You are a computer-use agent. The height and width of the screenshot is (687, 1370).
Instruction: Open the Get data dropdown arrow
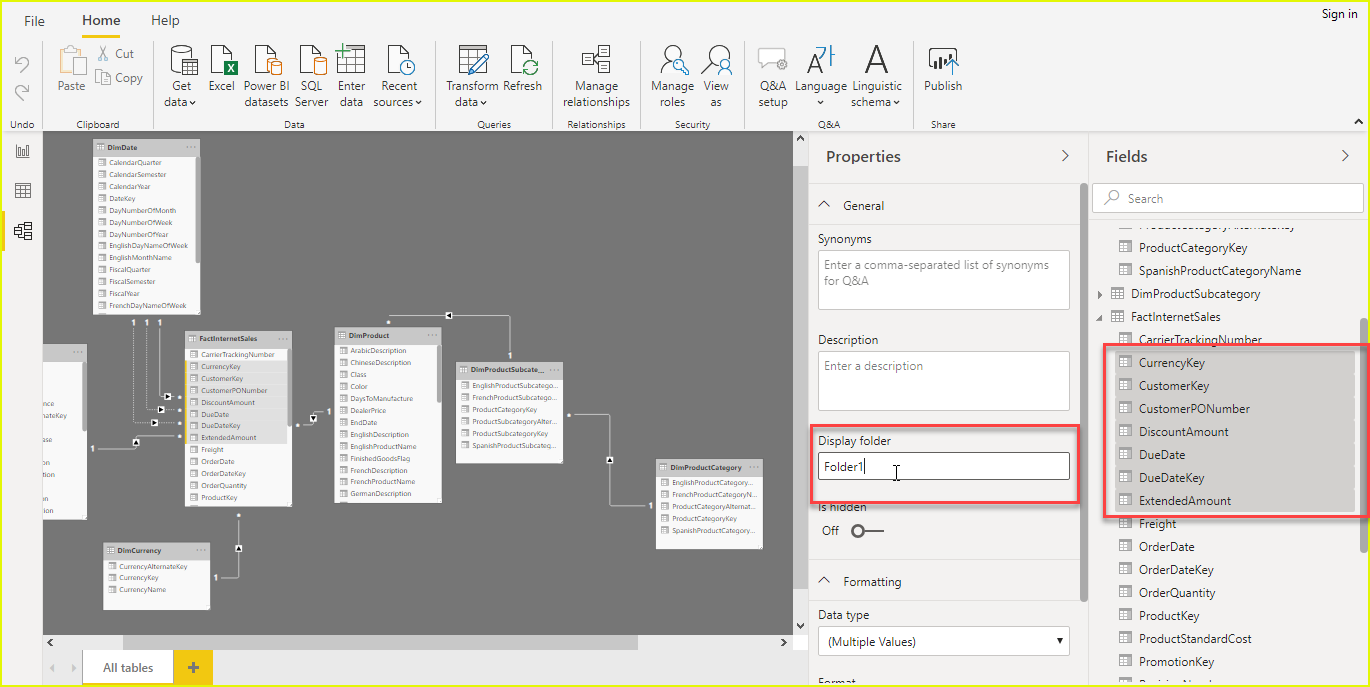[x=195, y=102]
